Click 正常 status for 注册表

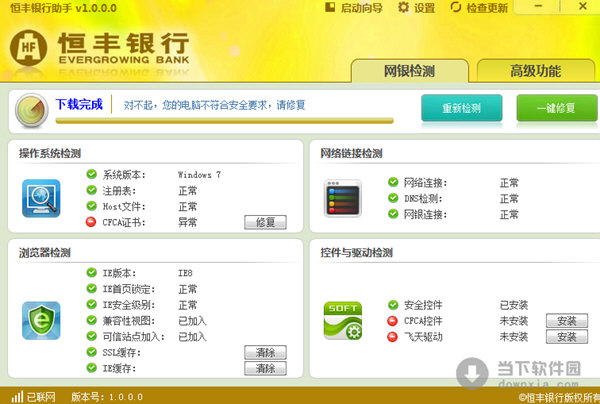pos(188,191)
